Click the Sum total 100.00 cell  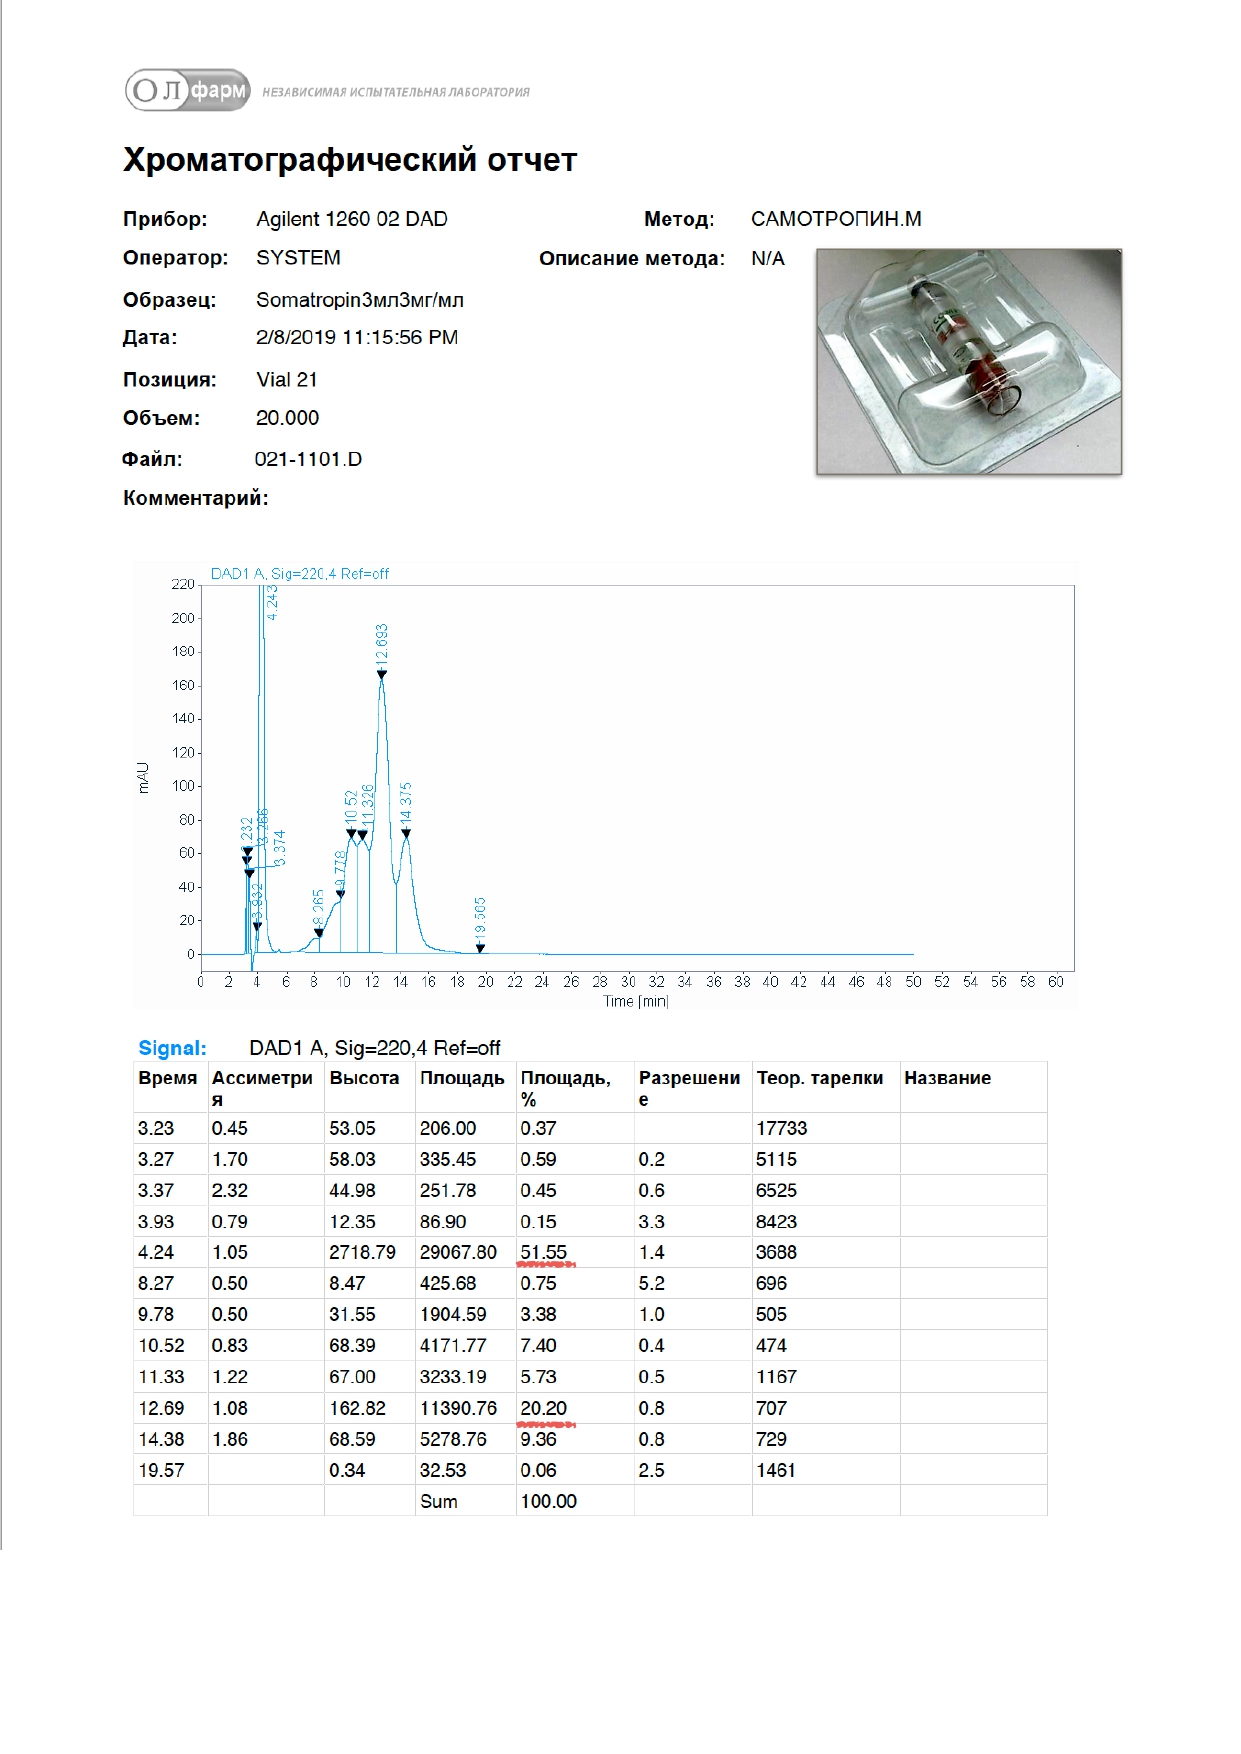(548, 1501)
